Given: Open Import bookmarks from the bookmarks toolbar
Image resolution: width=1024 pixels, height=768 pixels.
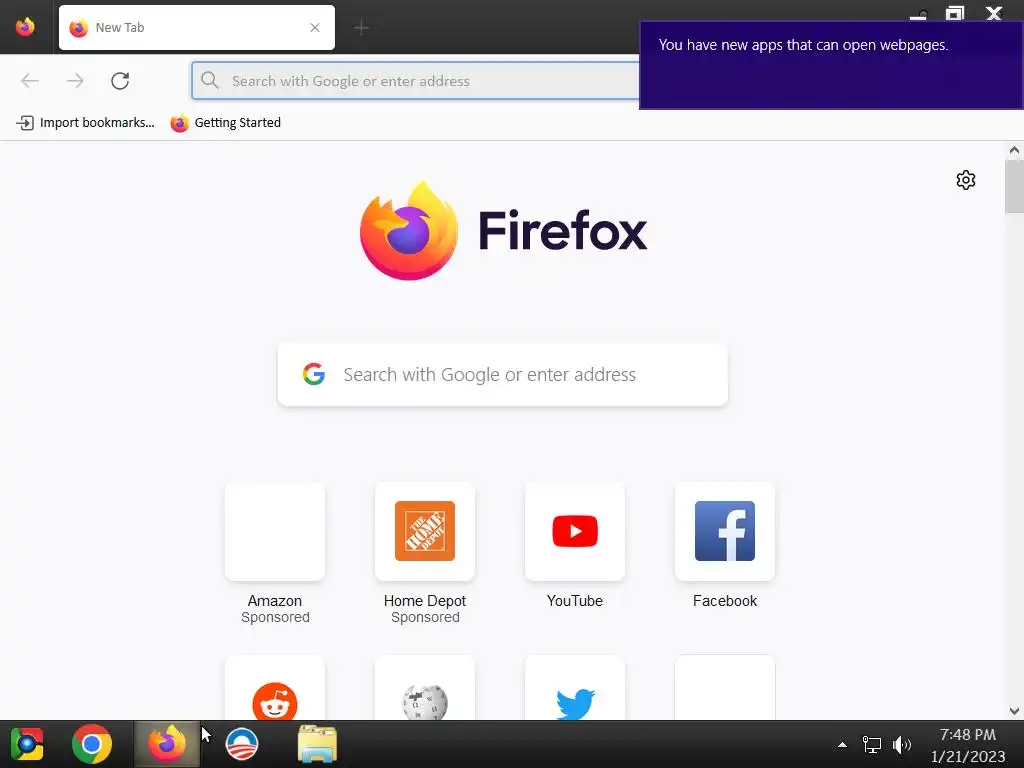Looking at the screenshot, I should [86, 123].
